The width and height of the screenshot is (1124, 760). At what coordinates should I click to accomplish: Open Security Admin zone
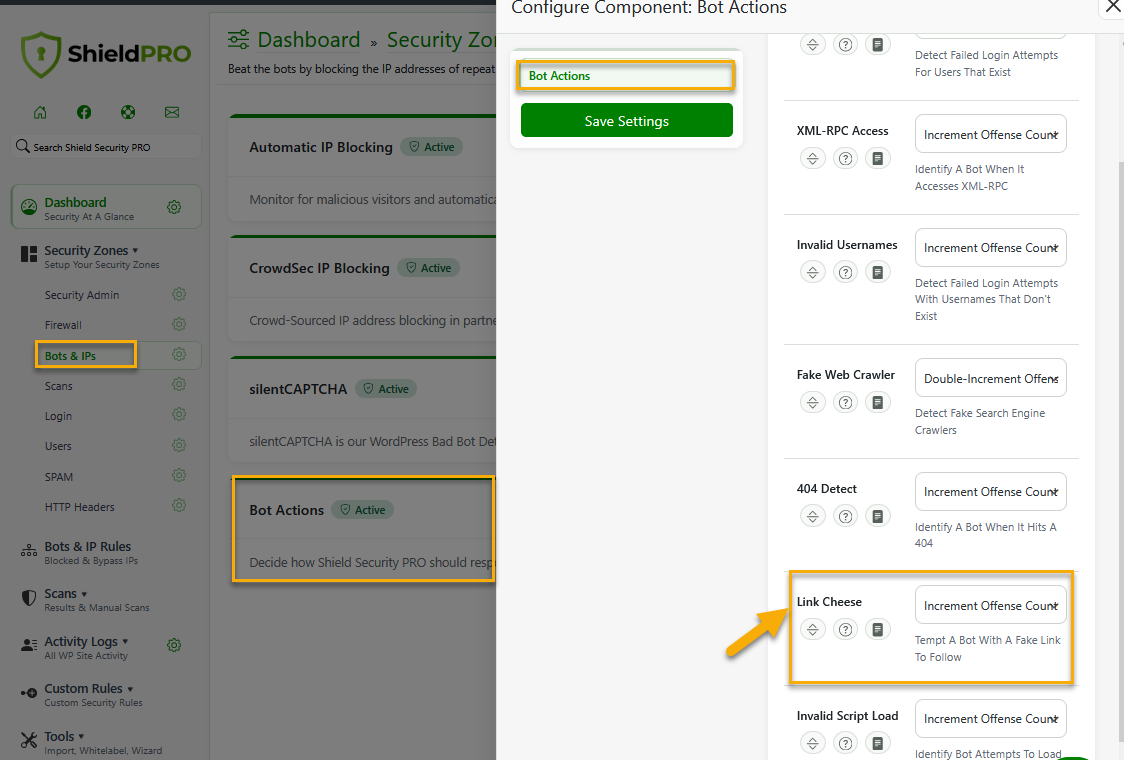click(82, 295)
